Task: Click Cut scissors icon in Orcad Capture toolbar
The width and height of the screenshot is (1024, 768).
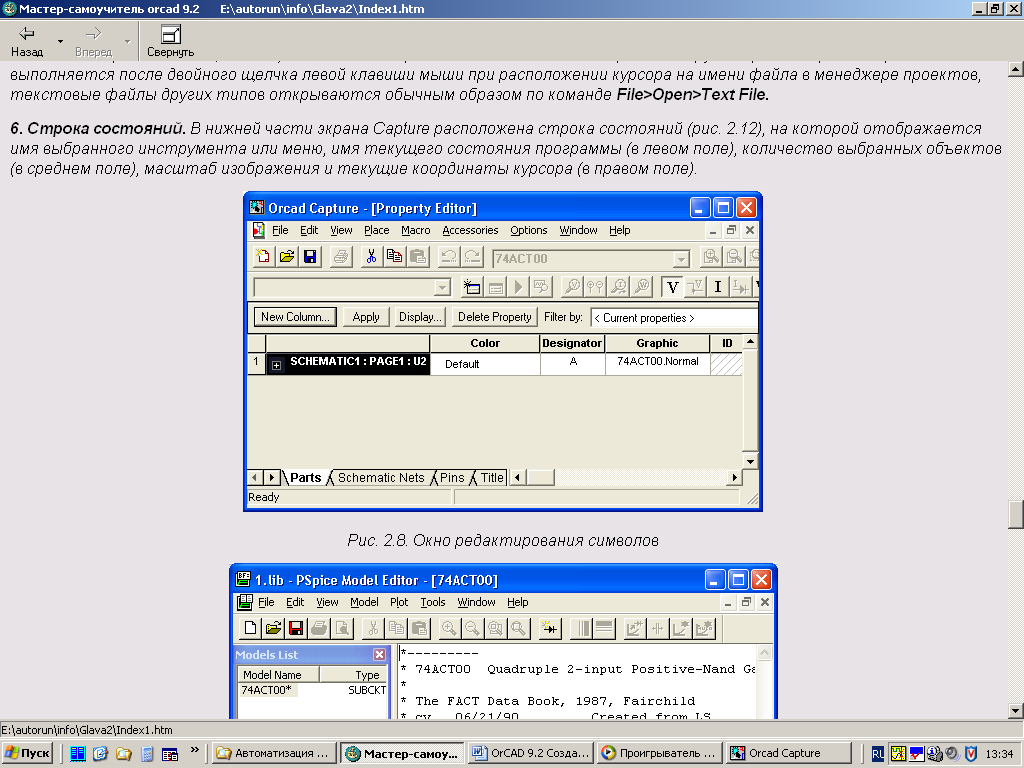Action: tap(371, 257)
